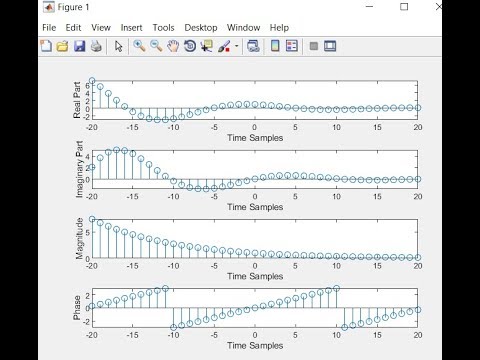This screenshot has height=360, width=480.
Task: Click the Imaginary Part axis label
Action: 79,169
